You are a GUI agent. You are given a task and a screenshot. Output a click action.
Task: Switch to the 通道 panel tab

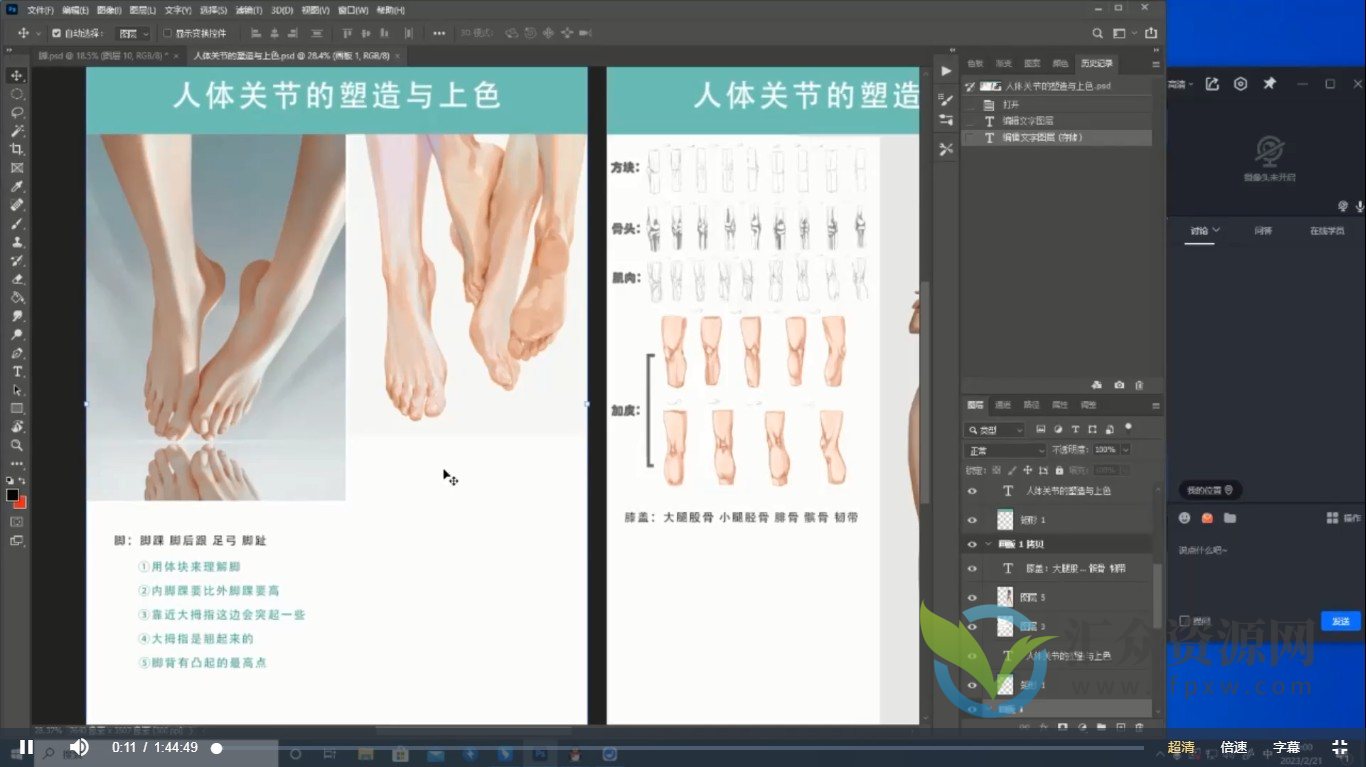click(1003, 404)
